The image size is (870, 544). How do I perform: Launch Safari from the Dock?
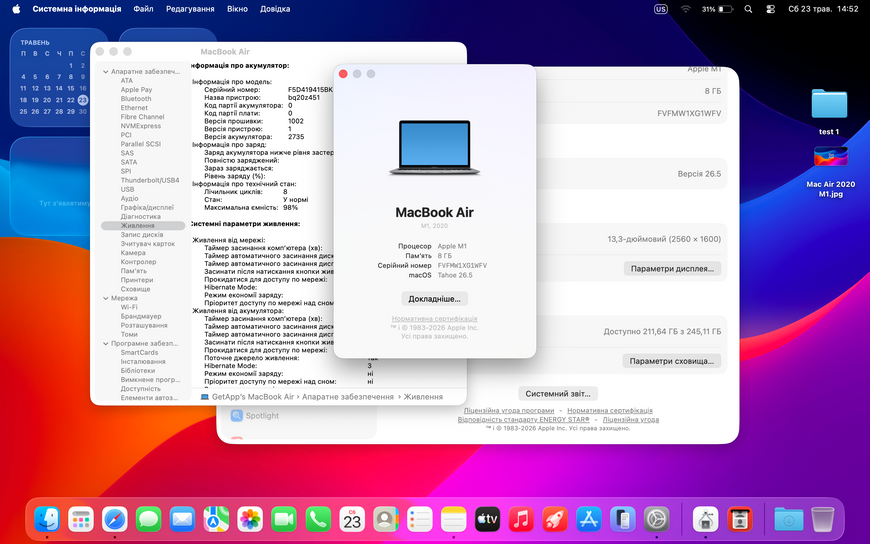coord(115,520)
